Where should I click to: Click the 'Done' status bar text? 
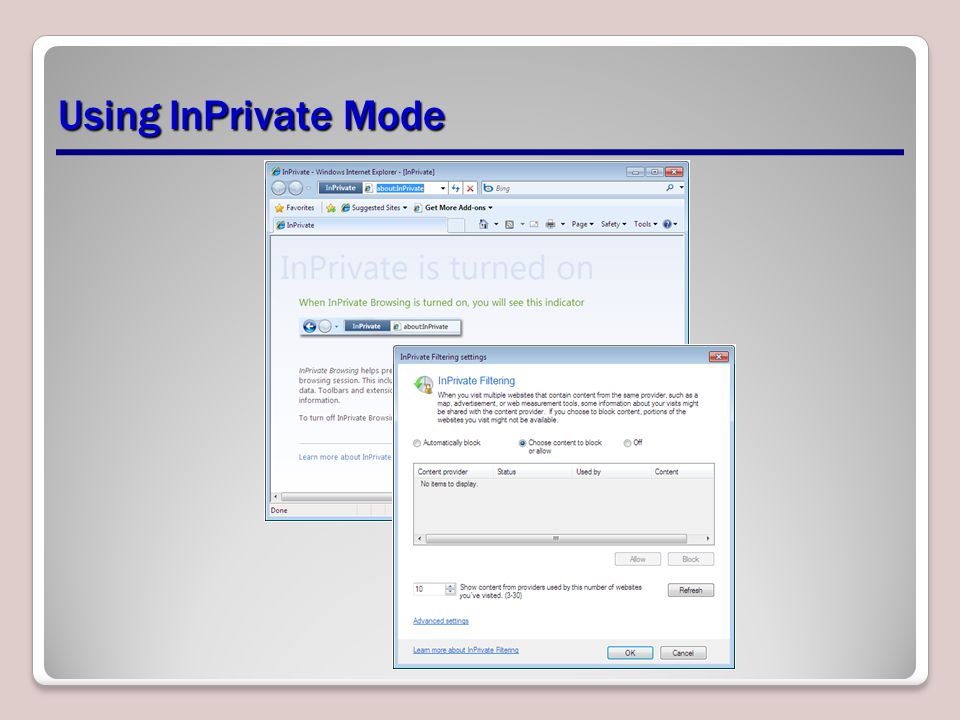coord(279,511)
